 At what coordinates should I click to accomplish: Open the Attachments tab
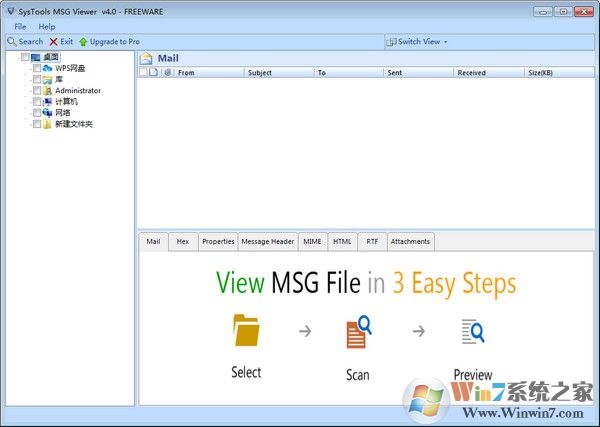pyautogui.click(x=411, y=241)
